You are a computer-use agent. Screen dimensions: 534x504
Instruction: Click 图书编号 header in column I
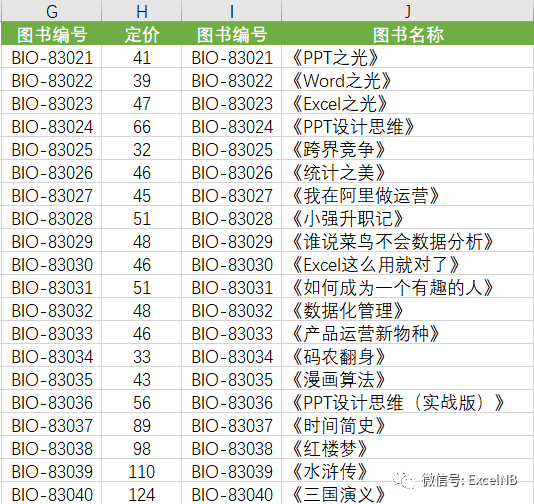pyautogui.click(x=232, y=34)
